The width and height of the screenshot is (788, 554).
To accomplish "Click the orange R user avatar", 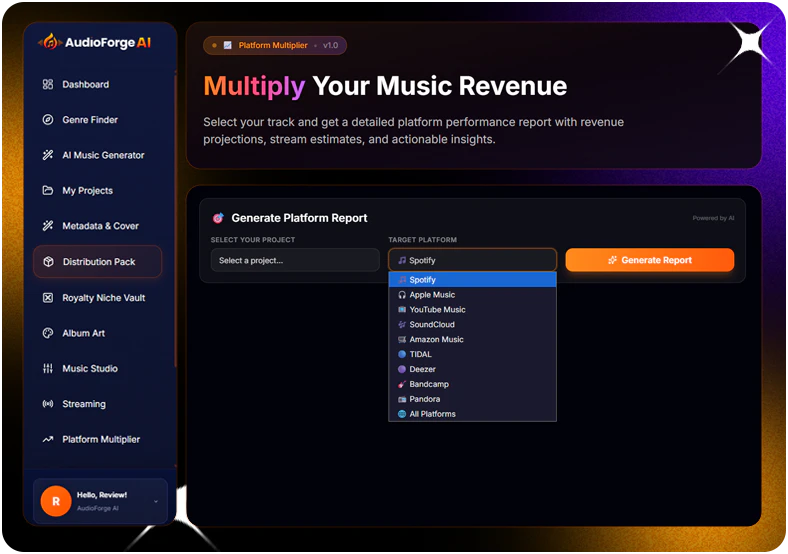I will 56,501.
